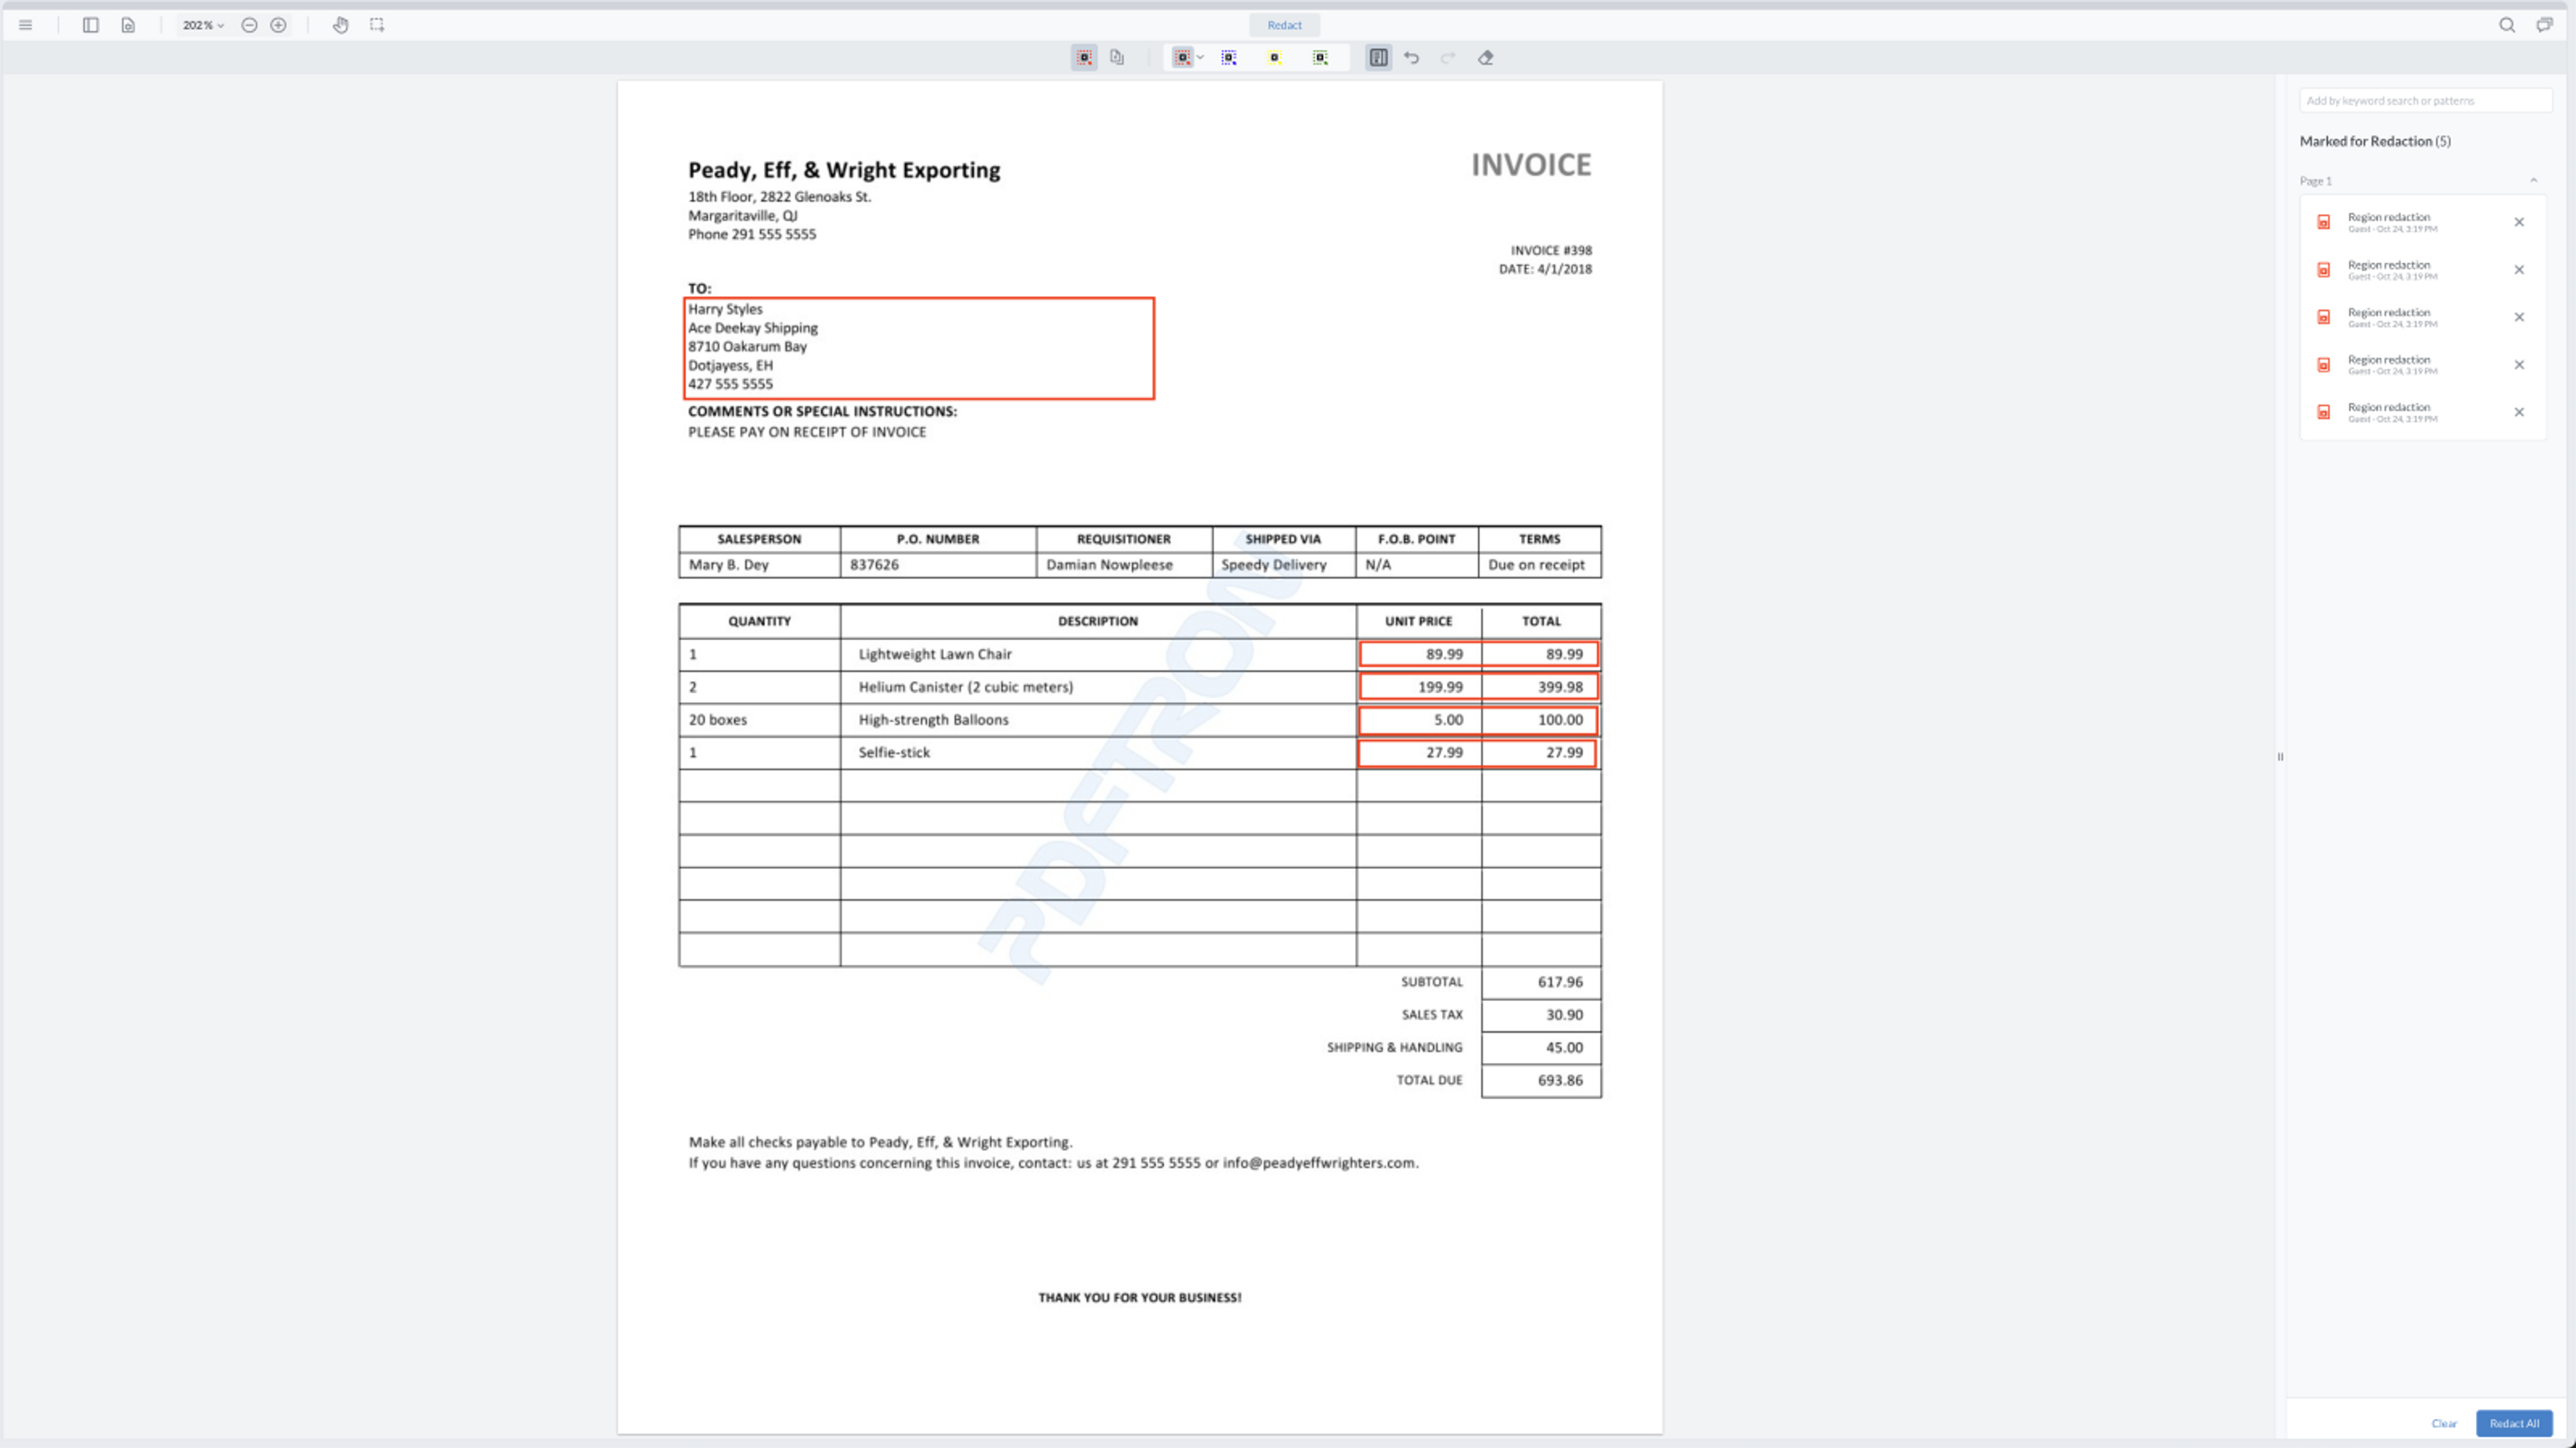
Task: Click the Redact toolbar group tab
Action: [x=1284, y=25]
